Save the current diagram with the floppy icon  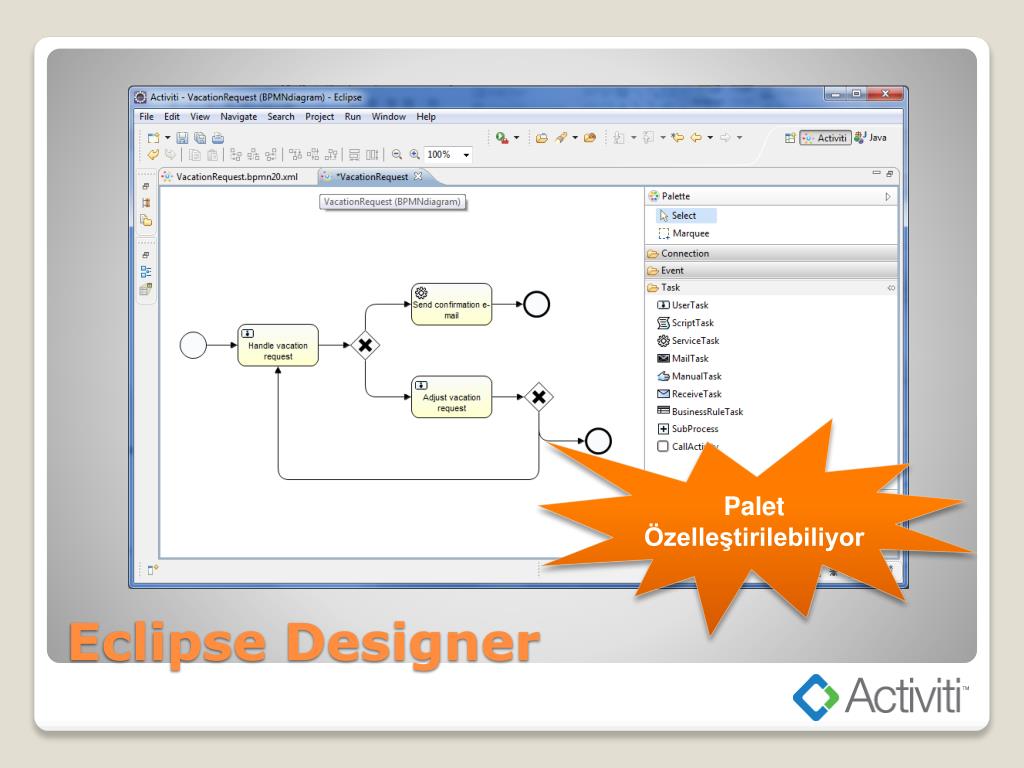[x=182, y=138]
